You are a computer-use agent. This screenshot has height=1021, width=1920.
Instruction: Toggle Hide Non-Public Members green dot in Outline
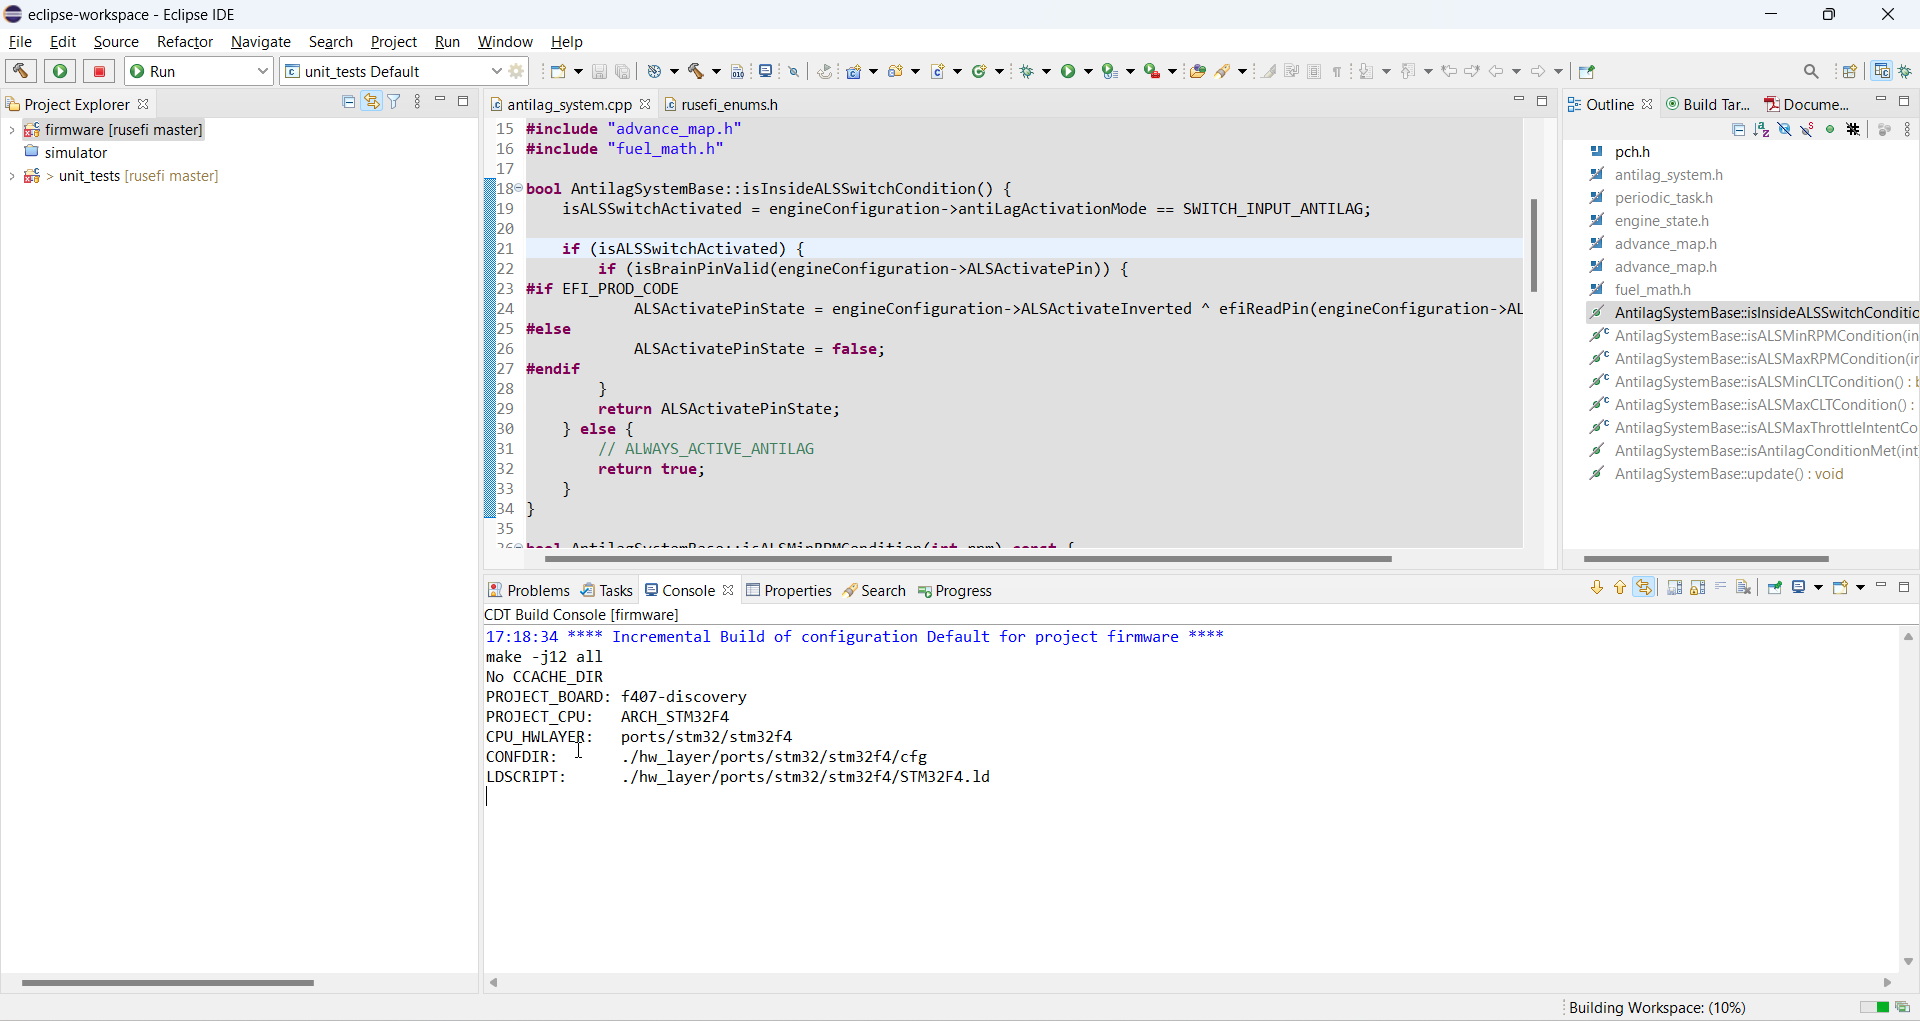(1830, 130)
